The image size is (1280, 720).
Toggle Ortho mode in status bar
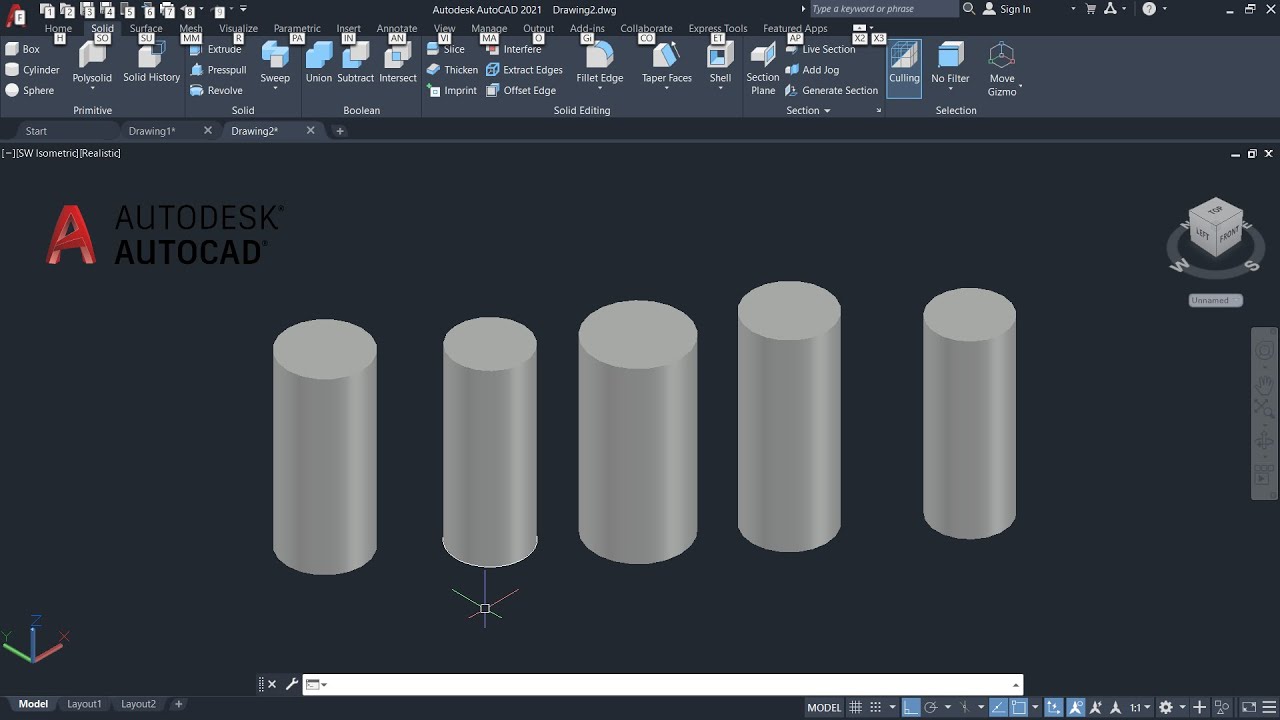tap(911, 707)
